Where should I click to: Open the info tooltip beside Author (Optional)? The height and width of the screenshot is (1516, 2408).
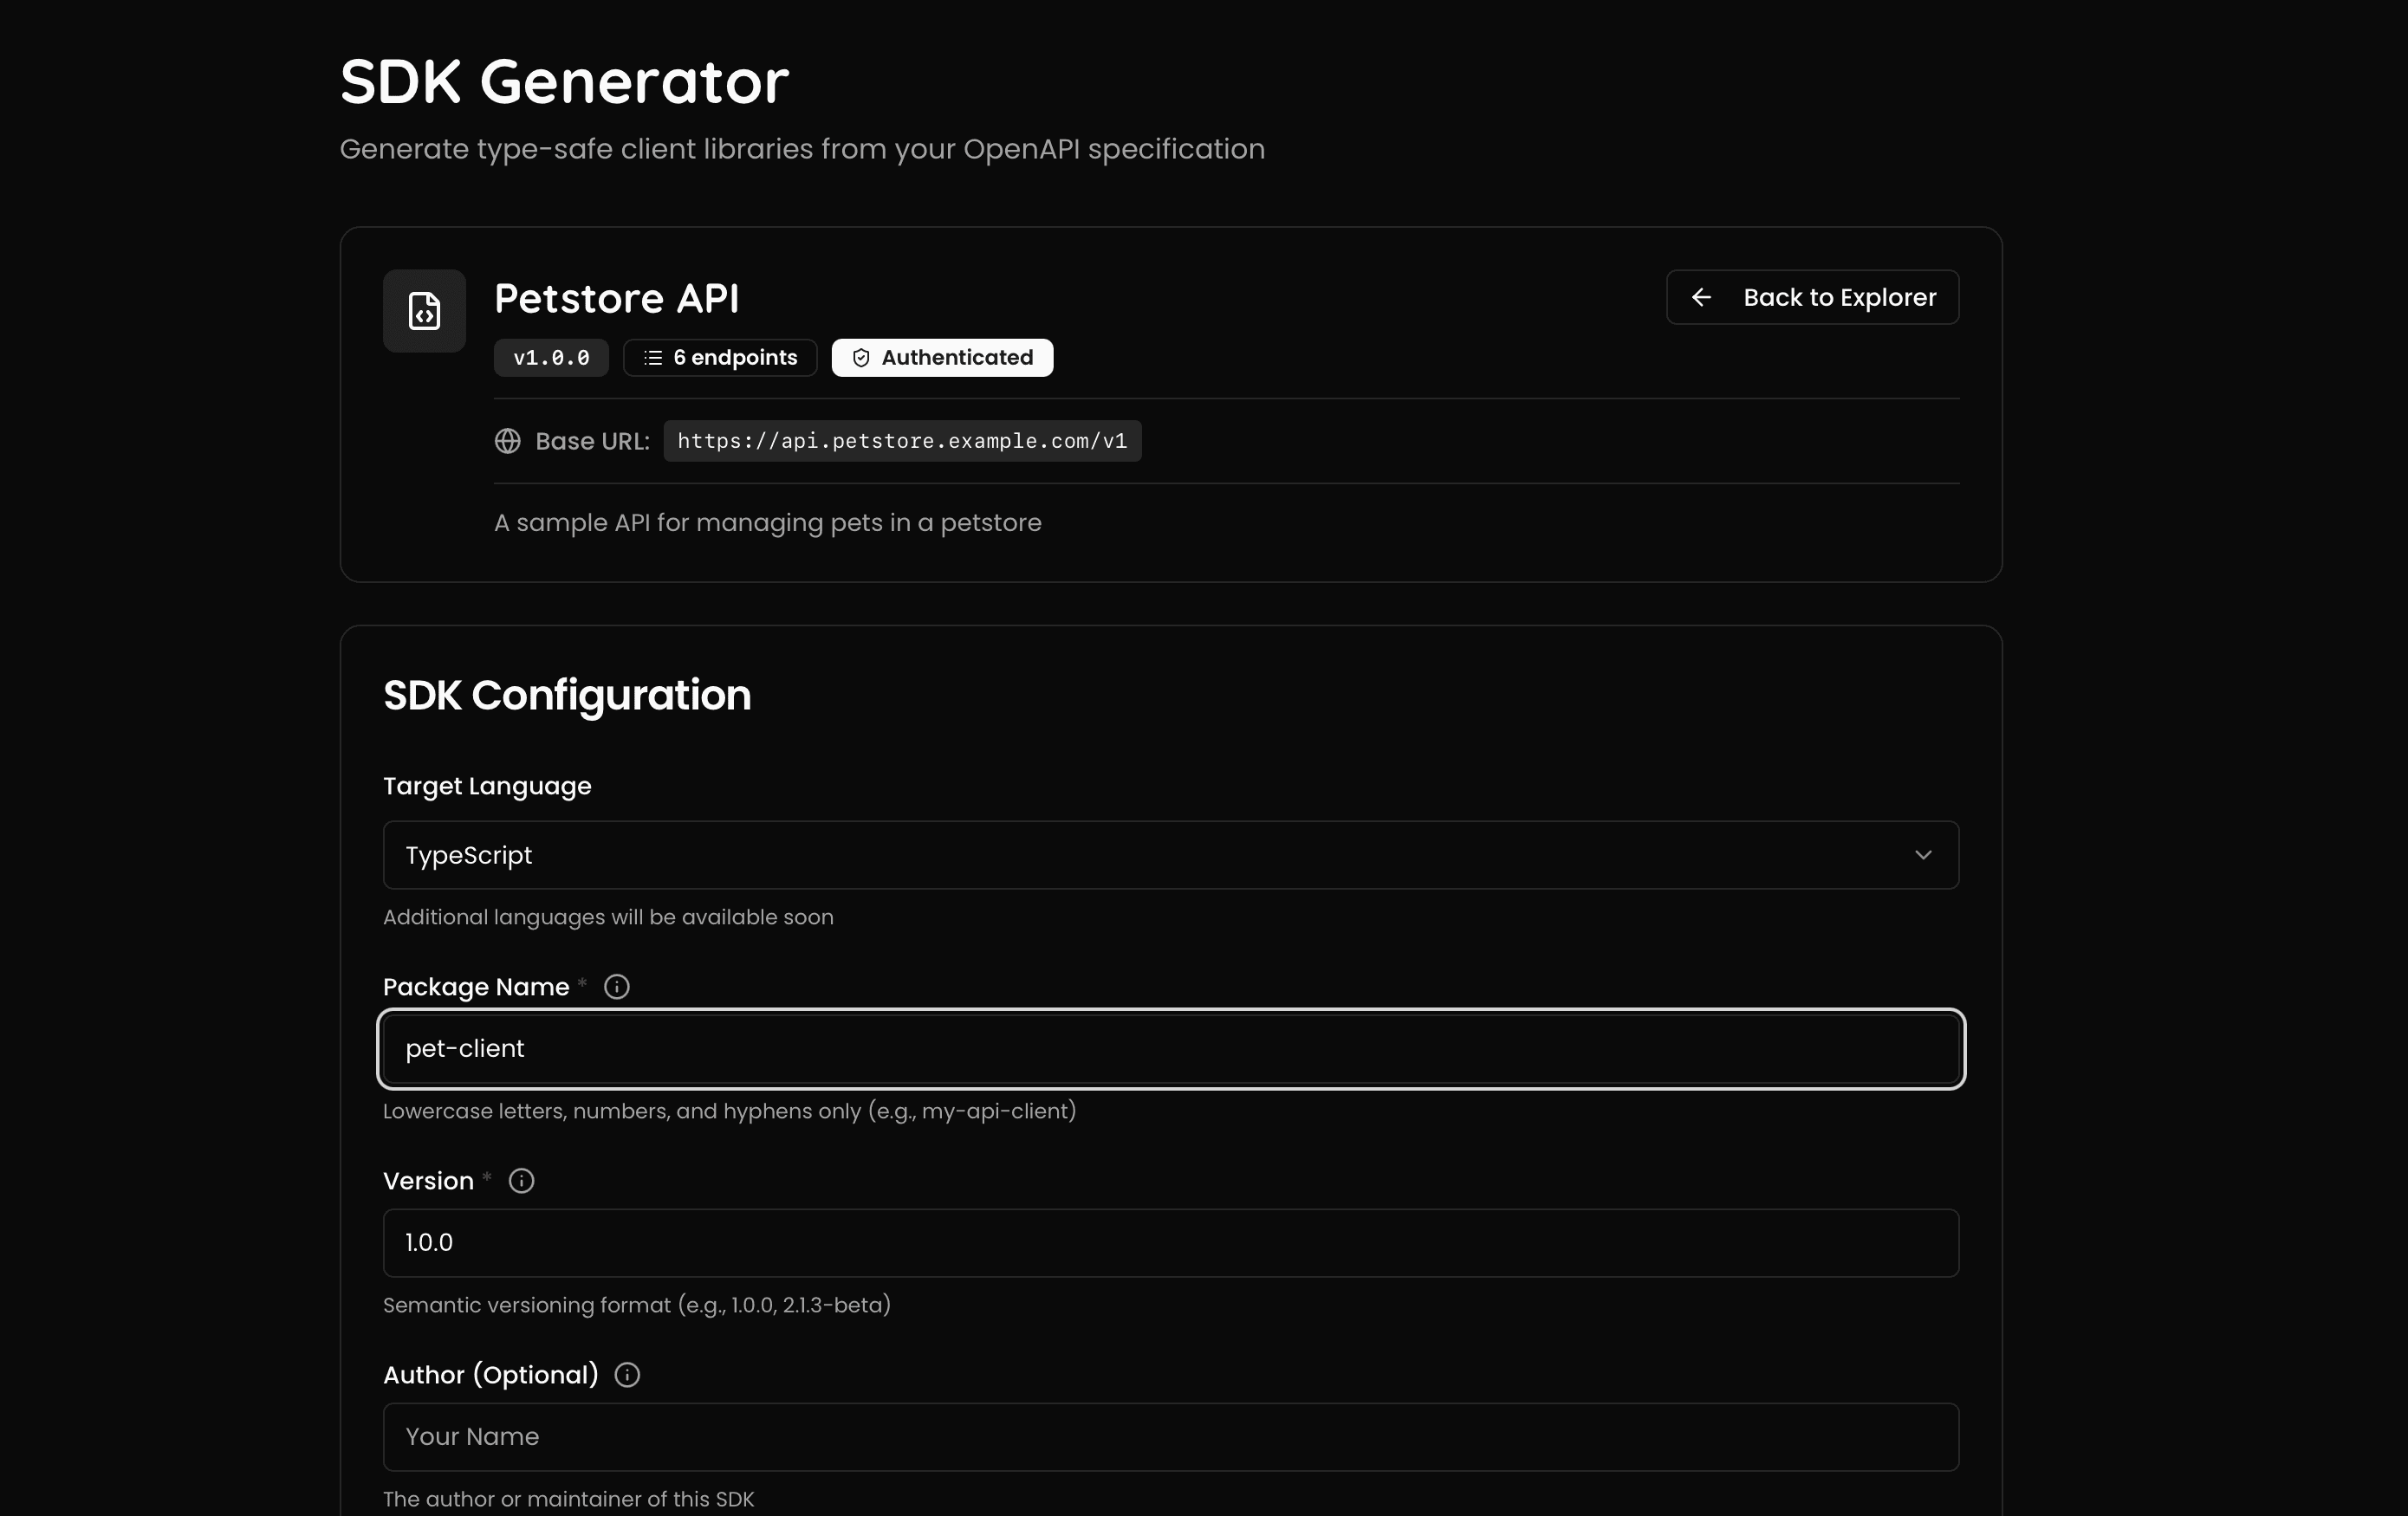626,1374
